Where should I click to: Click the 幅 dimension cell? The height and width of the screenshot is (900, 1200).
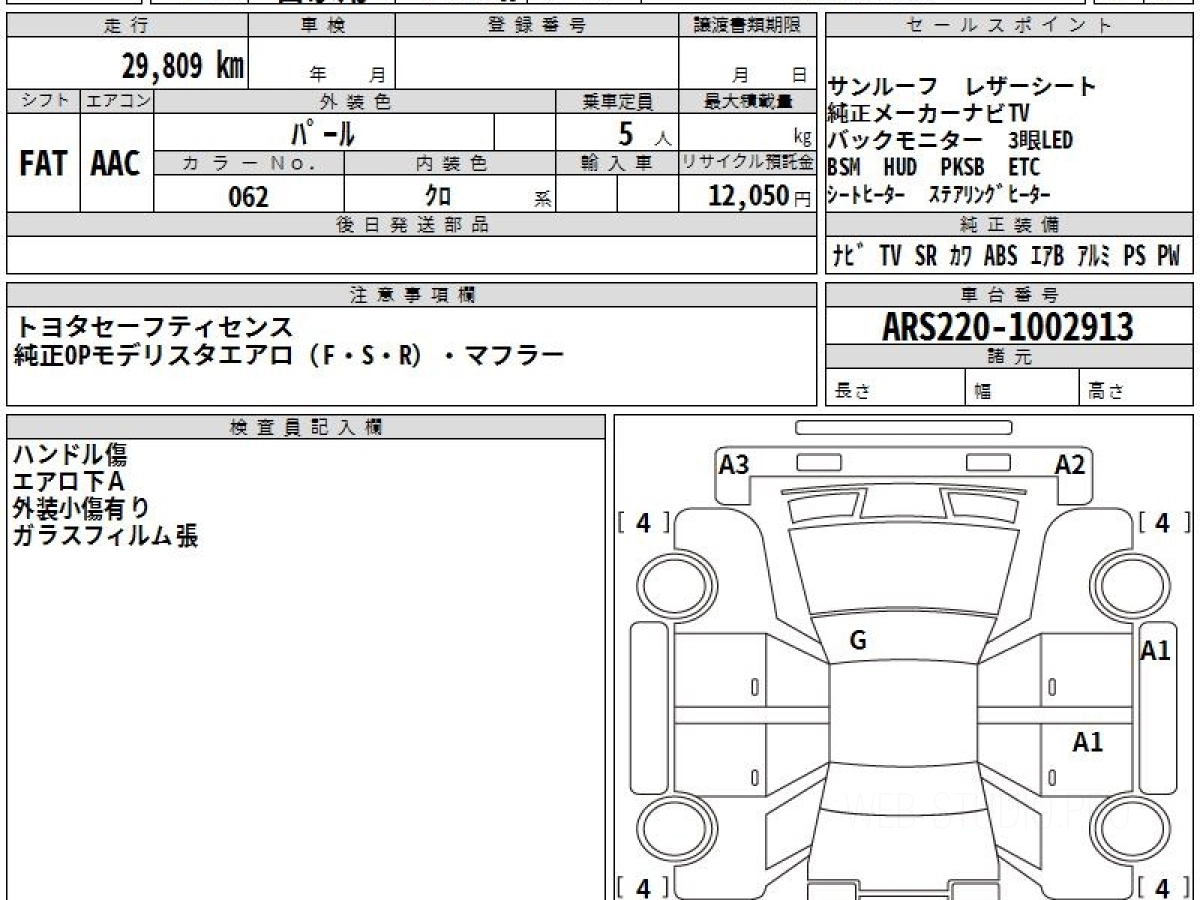[1022, 388]
